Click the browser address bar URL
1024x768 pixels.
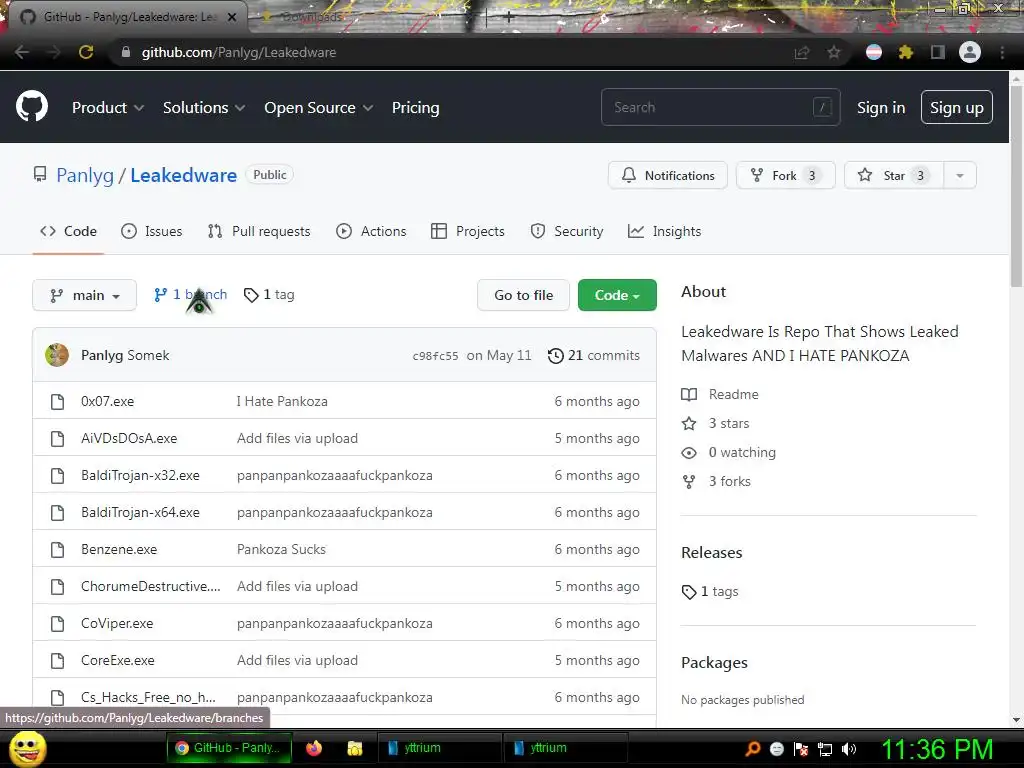coord(239,52)
